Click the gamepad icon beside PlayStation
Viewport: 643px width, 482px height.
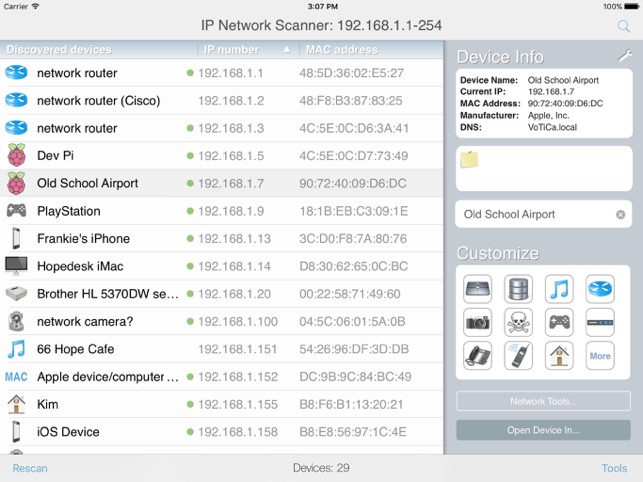coord(16,211)
